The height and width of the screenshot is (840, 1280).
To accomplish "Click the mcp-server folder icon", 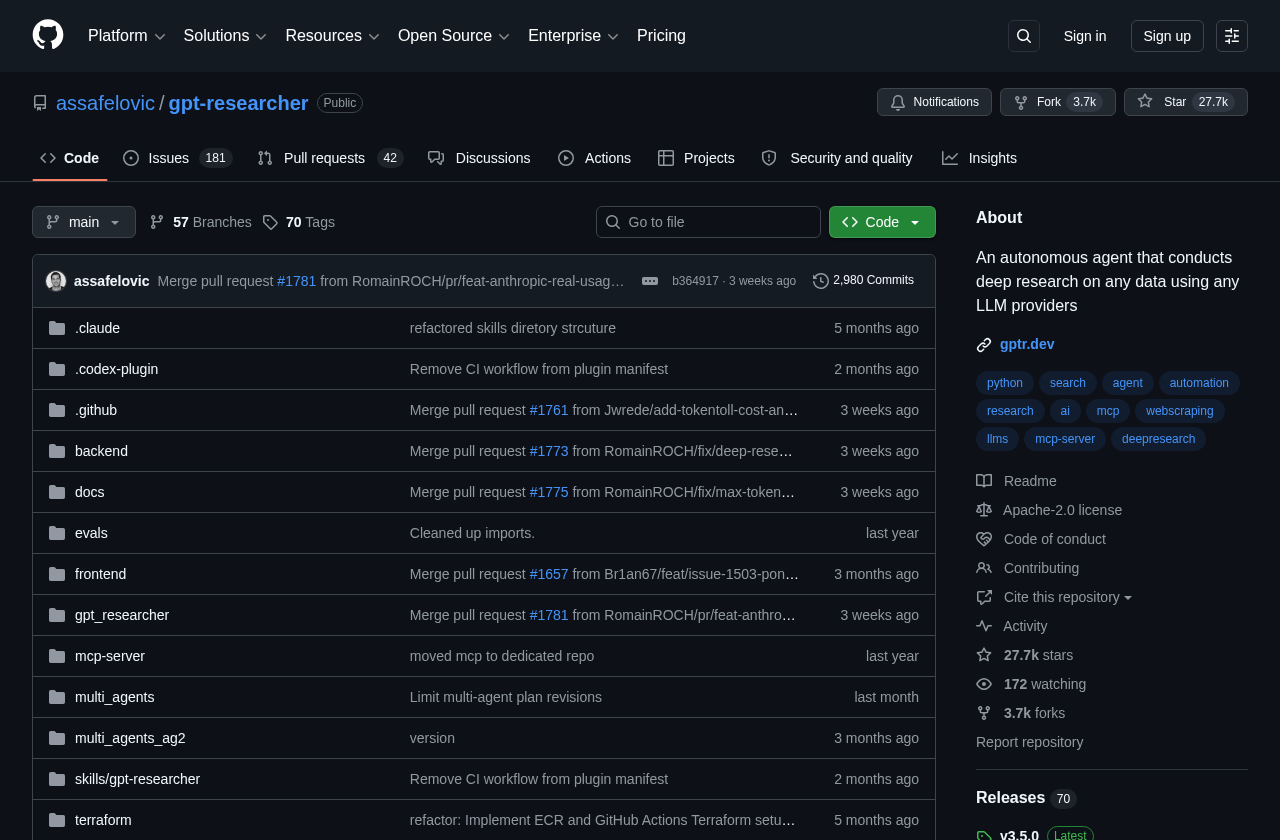I will pos(57,656).
